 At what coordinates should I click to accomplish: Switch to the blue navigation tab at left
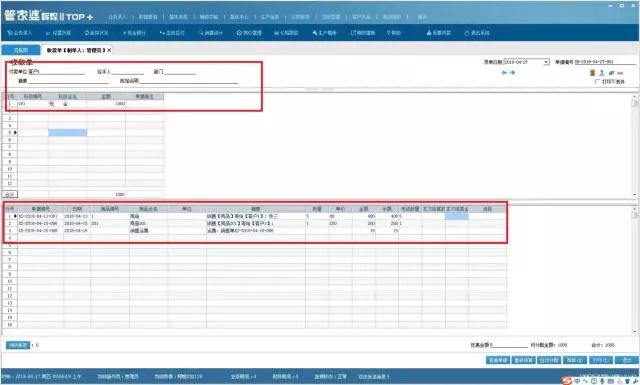point(21,50)
